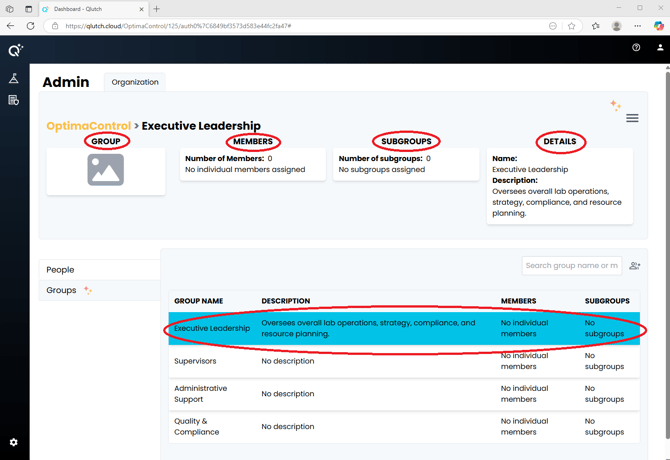The width and height of the screenshot is (670, 460).
Task: Select the Supervisors group row
Action: click(404, 361)
